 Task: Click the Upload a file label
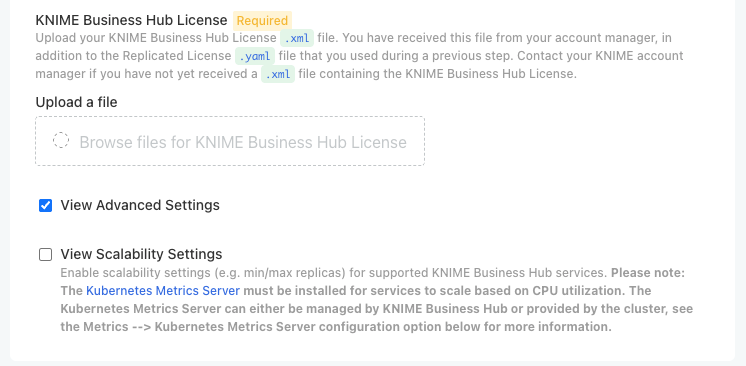(x=76, y=102)
